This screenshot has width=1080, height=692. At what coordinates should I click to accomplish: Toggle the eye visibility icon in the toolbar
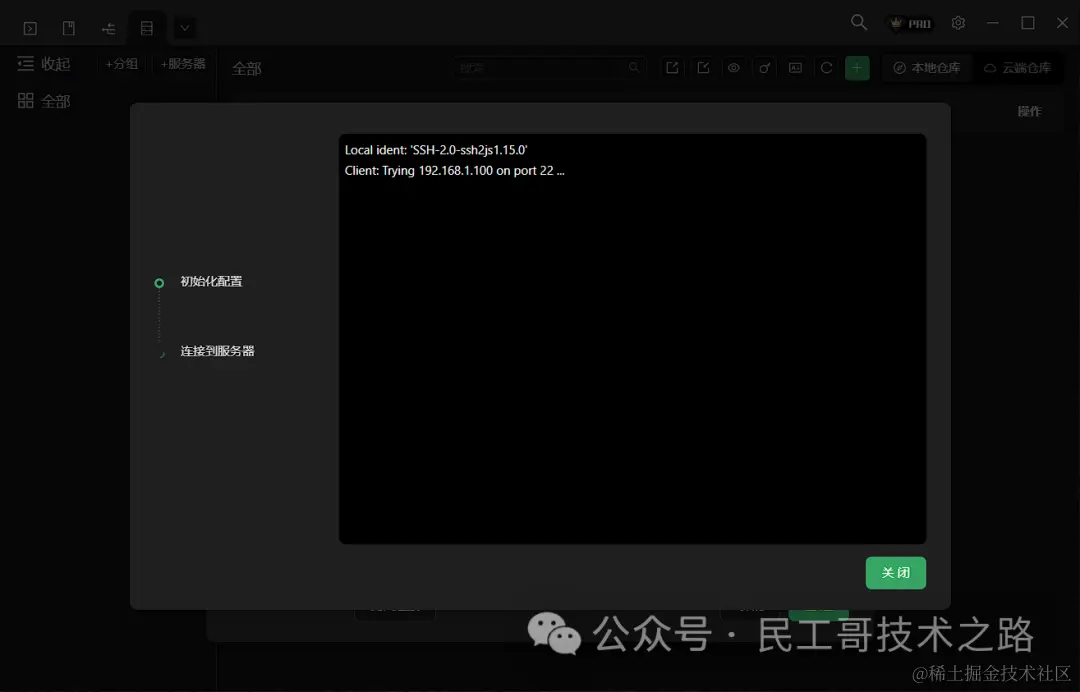pyautogui.click(x=734, y=67)
